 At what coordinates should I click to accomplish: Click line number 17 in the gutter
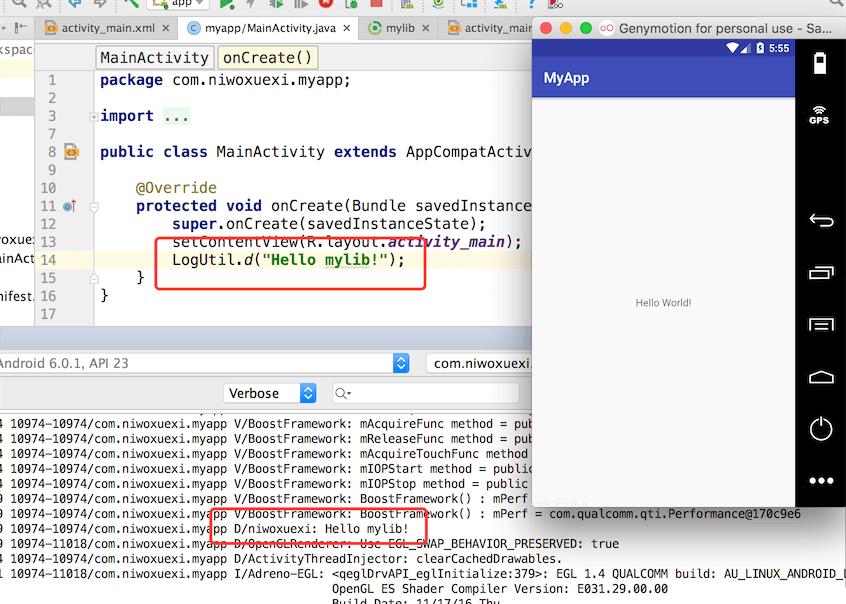[x=49, y=314]
